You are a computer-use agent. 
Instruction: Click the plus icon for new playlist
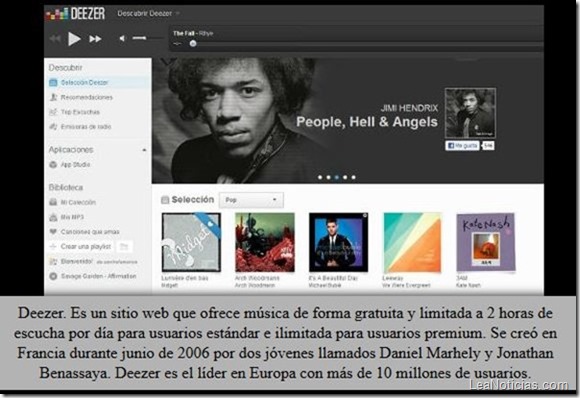tap(53, 247)
